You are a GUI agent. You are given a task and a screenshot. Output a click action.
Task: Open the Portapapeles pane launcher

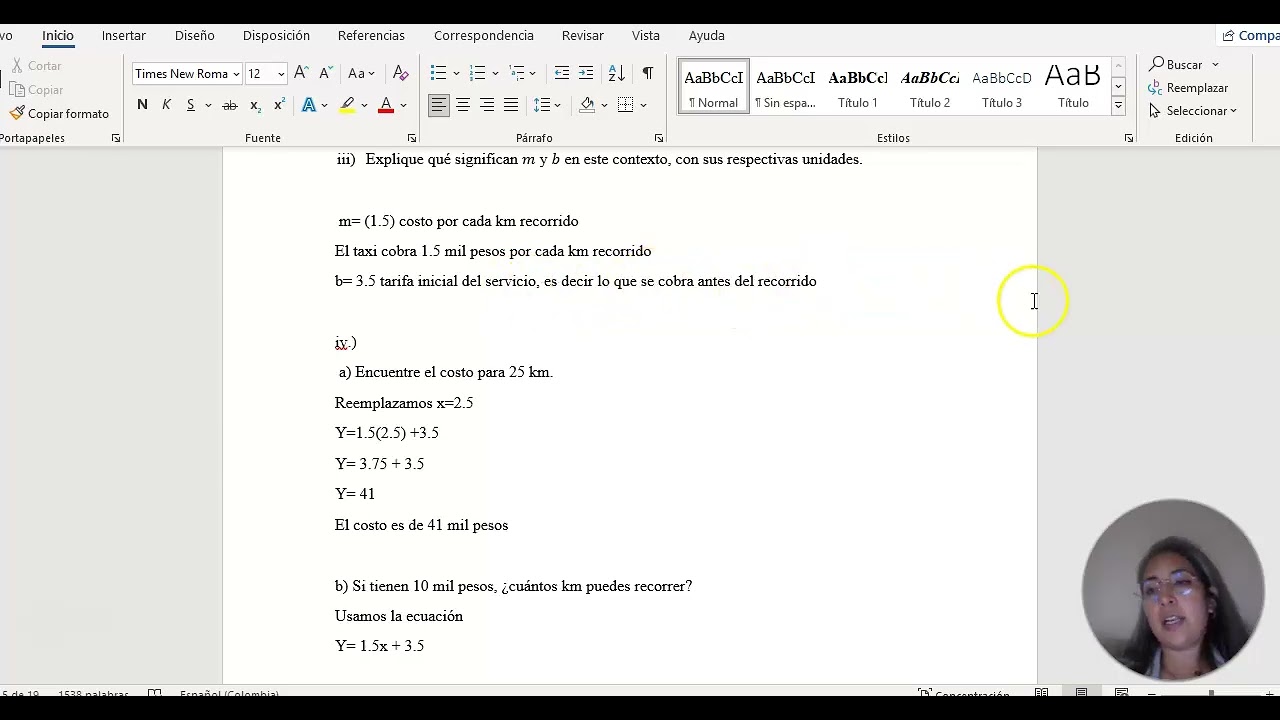[116, 138]
